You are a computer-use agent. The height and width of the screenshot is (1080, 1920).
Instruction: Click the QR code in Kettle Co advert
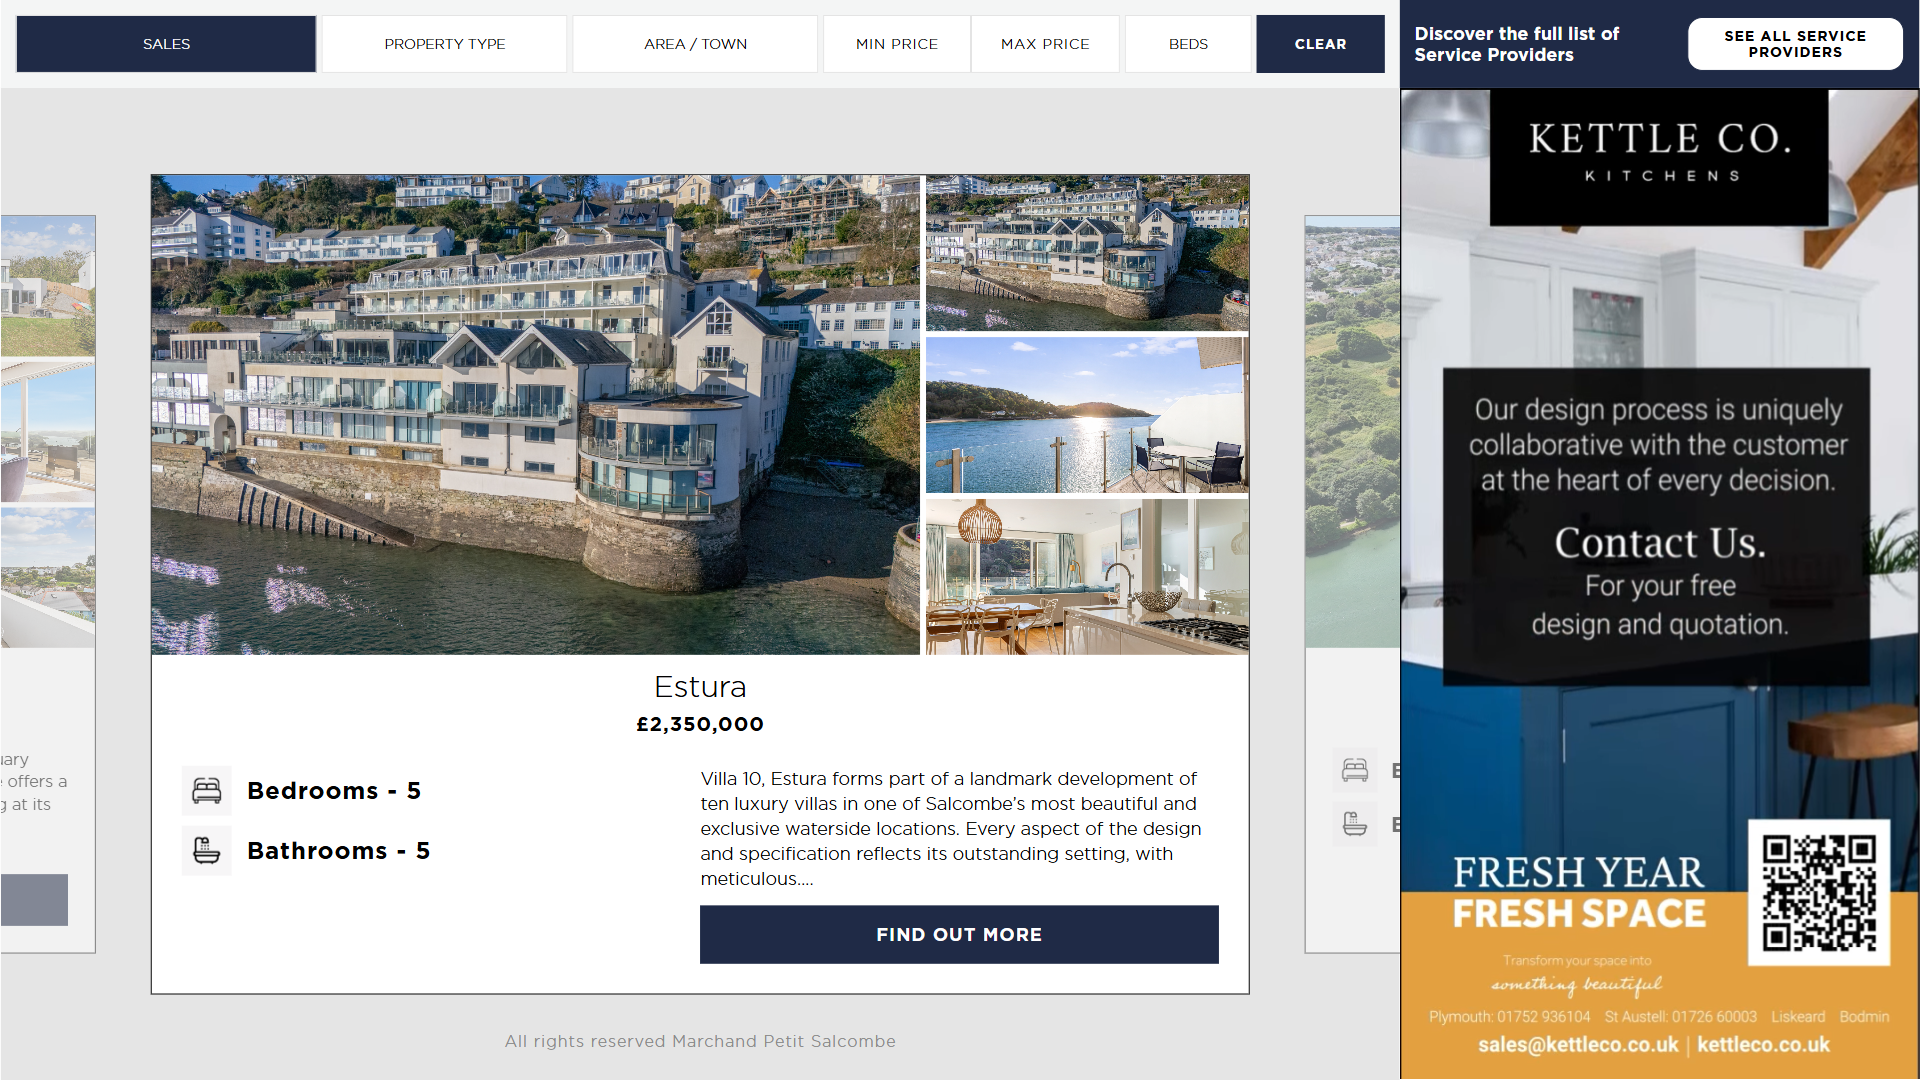1819,893
